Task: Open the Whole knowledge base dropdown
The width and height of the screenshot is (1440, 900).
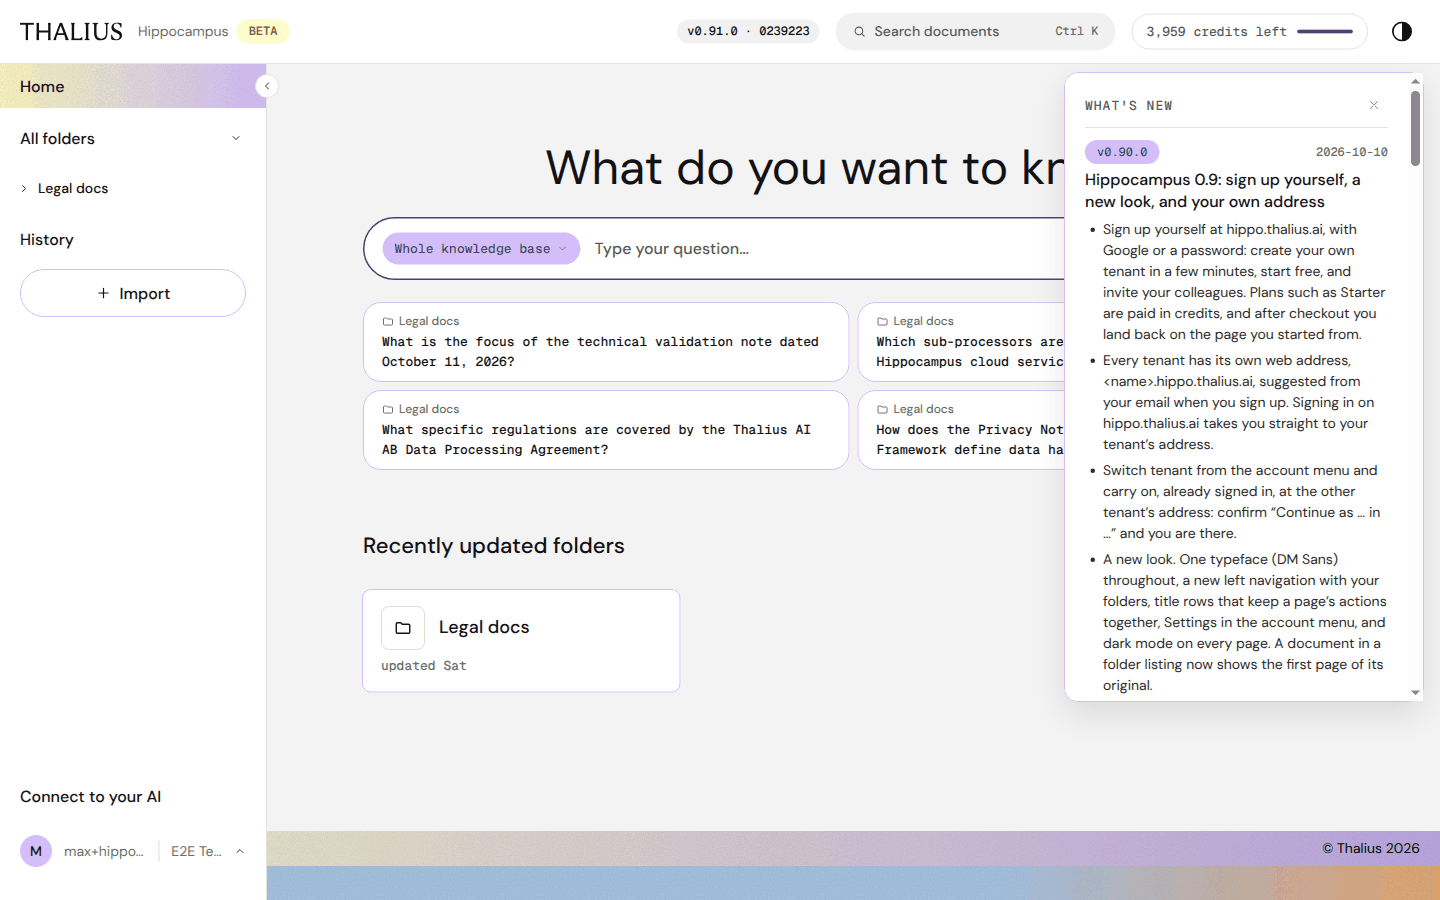Action: click(481, 249)
